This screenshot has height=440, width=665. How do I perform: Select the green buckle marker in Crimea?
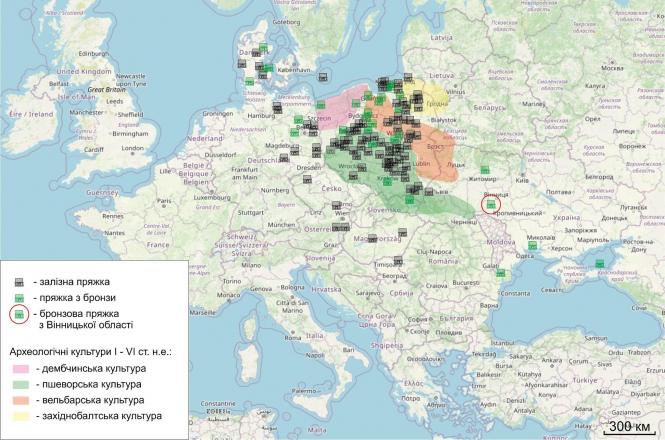click(600, 262)
